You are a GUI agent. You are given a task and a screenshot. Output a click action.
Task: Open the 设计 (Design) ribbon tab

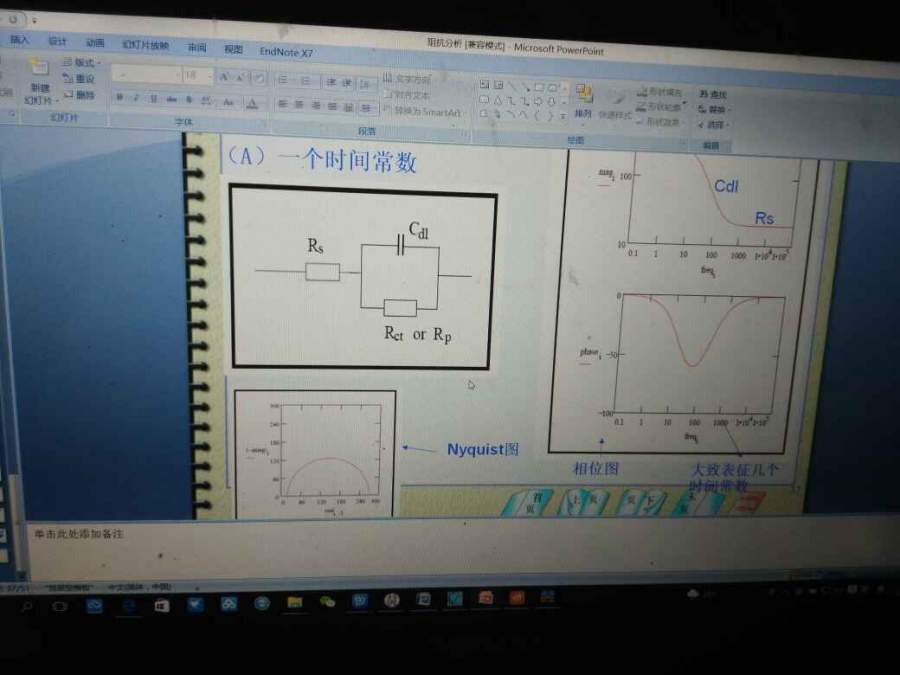57,41
